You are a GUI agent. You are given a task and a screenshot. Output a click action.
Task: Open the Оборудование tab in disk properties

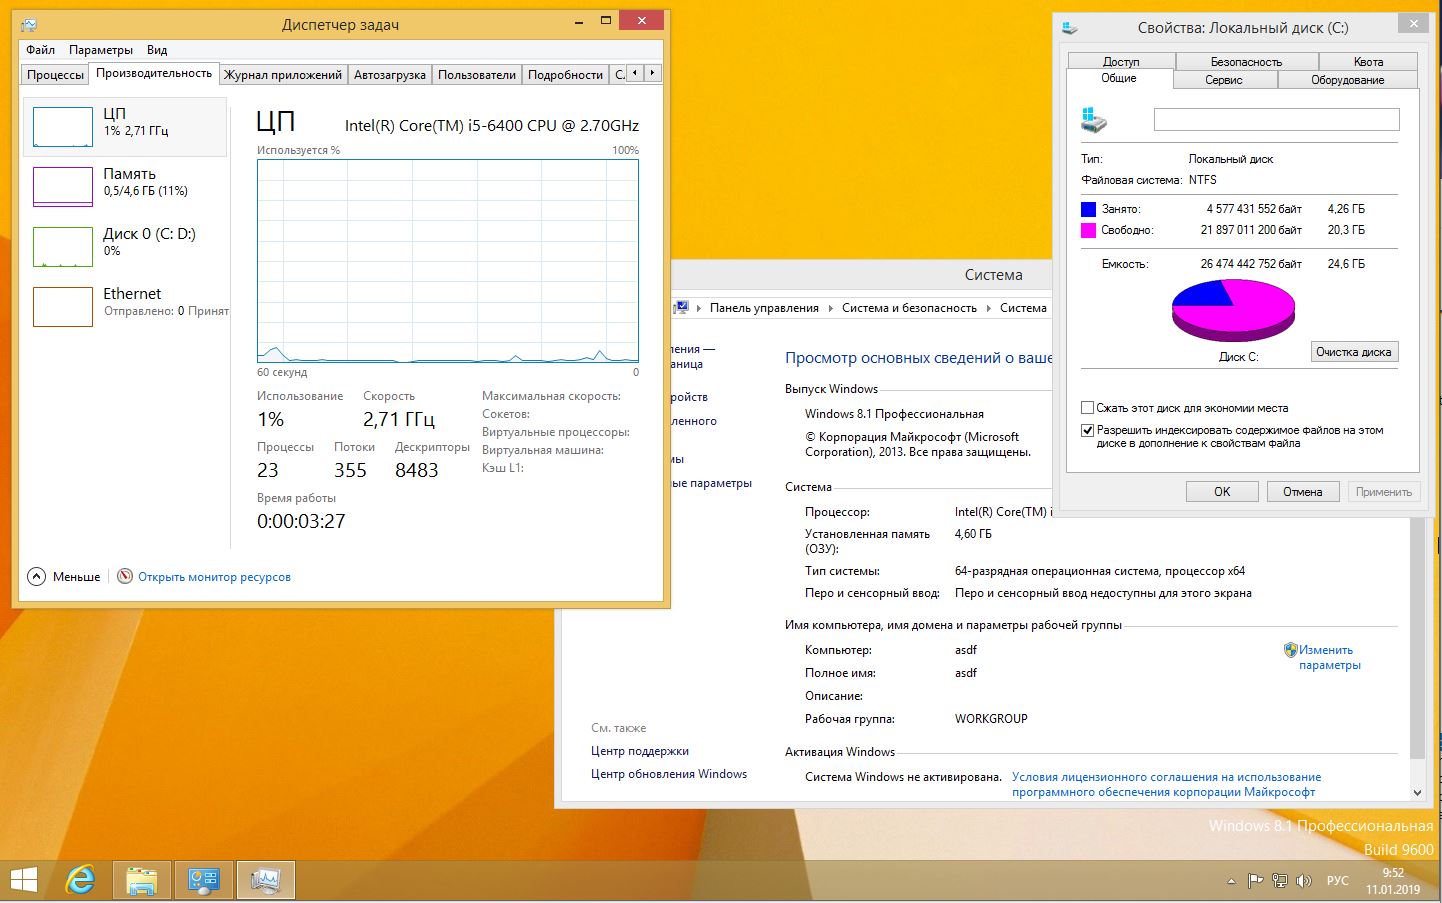pos(1348,80)
